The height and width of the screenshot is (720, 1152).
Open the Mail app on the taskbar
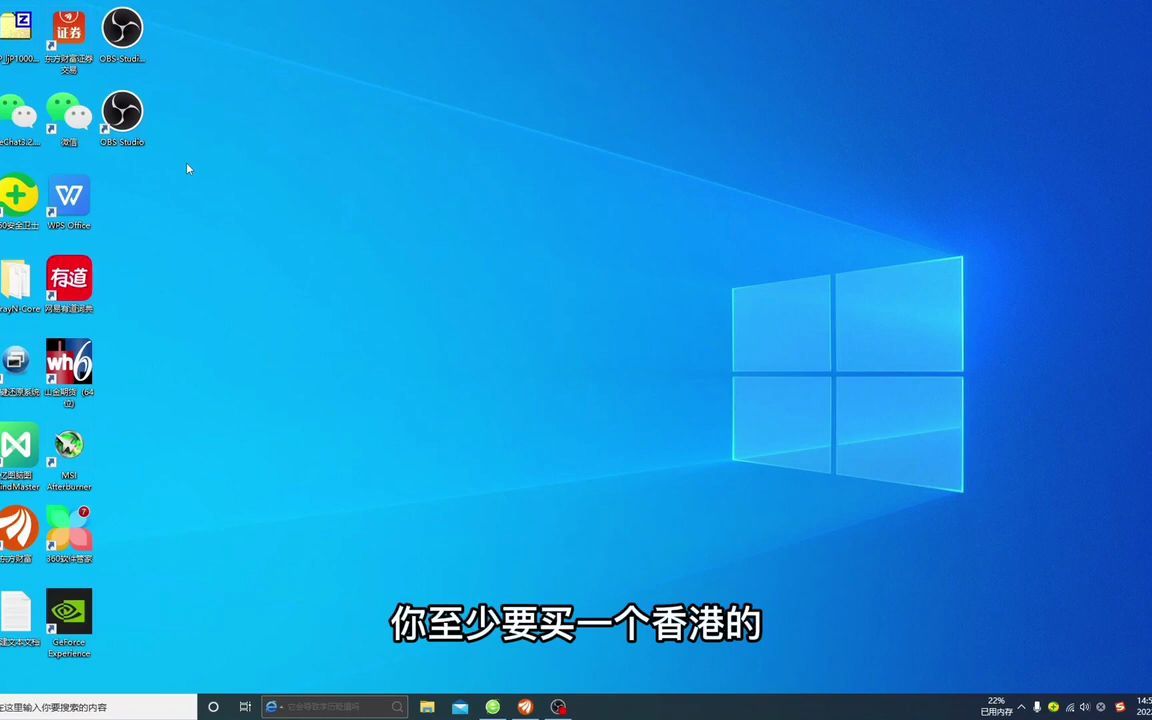coord(460,707)
